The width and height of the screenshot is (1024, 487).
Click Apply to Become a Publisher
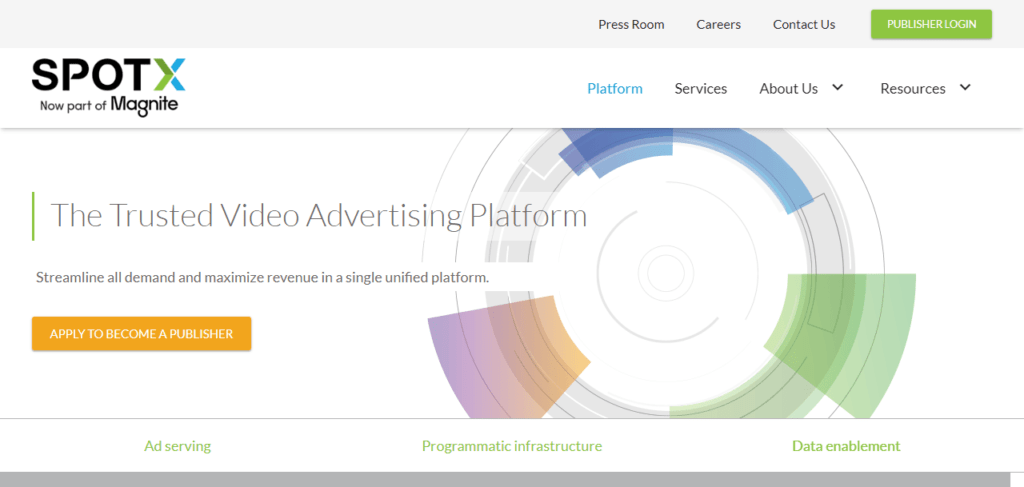pos(141,334)
